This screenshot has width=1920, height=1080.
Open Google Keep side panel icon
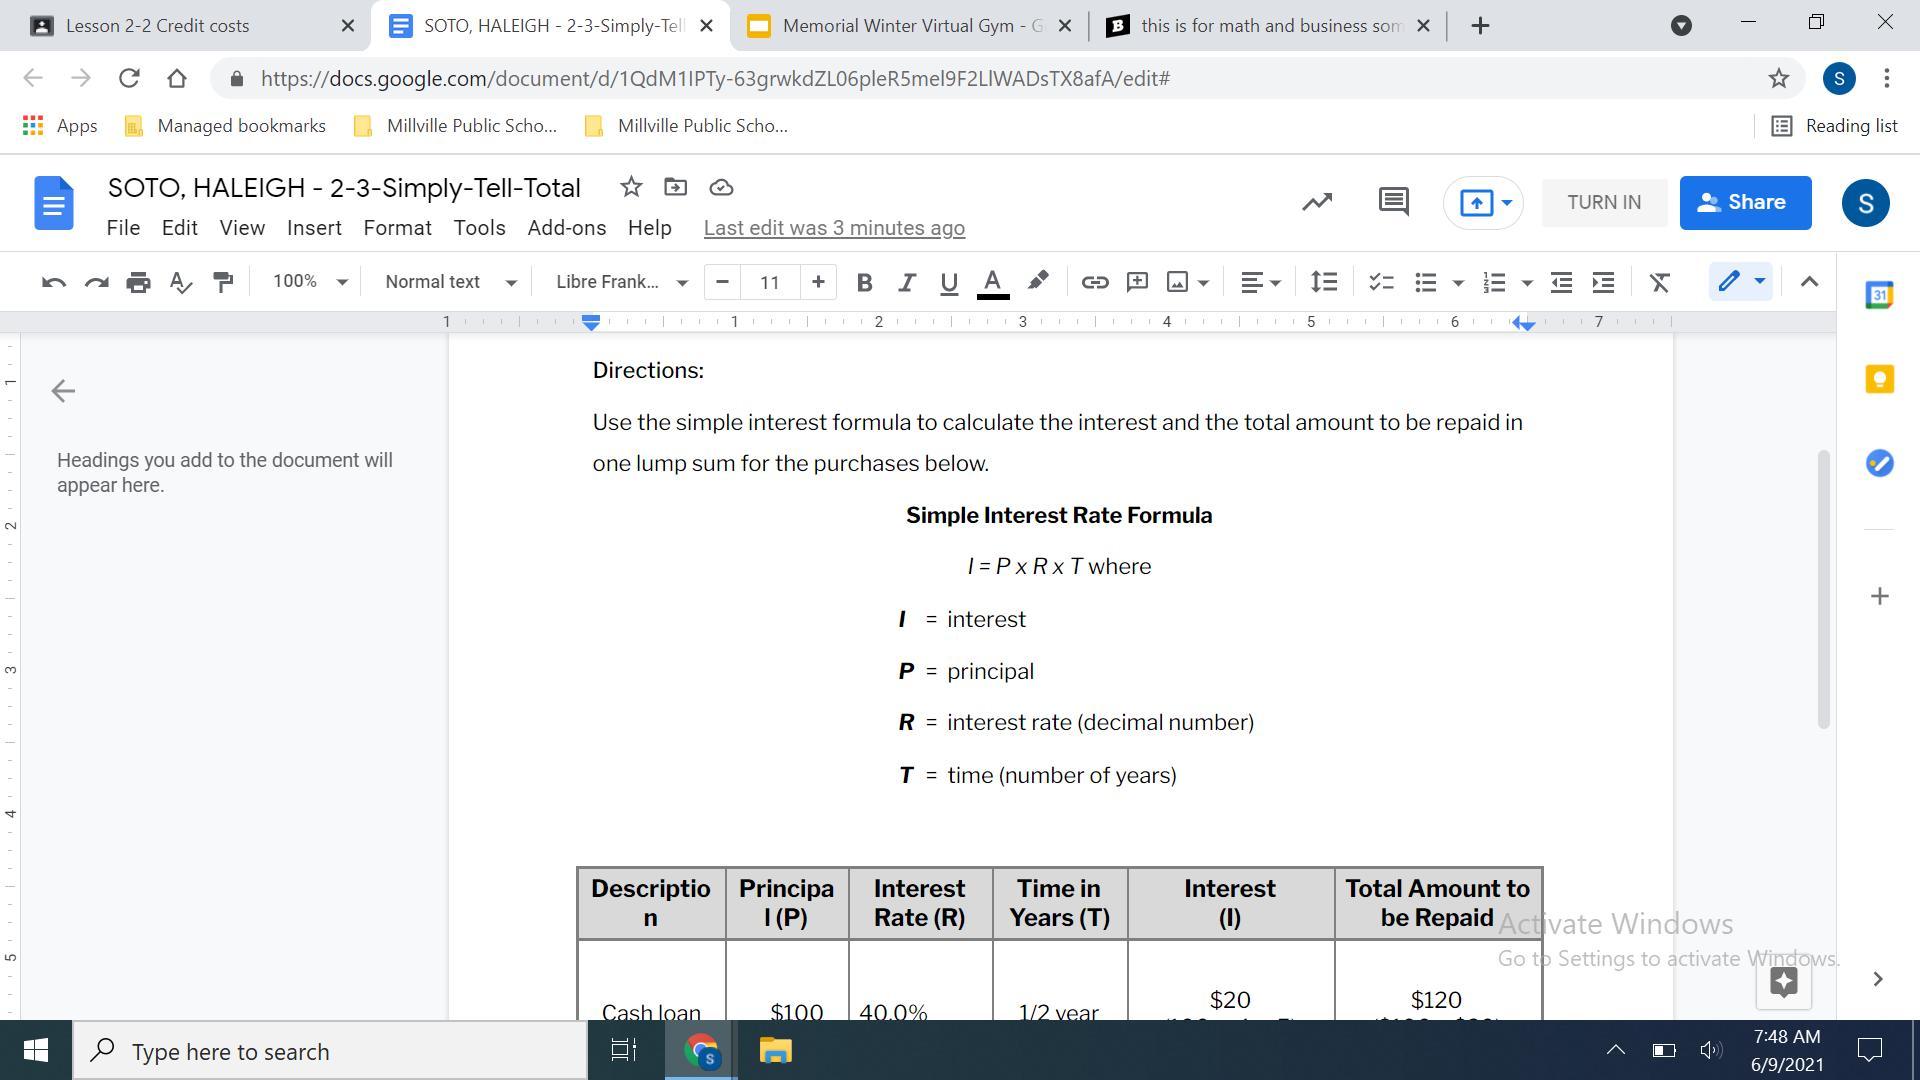(x=1879, y=379)
